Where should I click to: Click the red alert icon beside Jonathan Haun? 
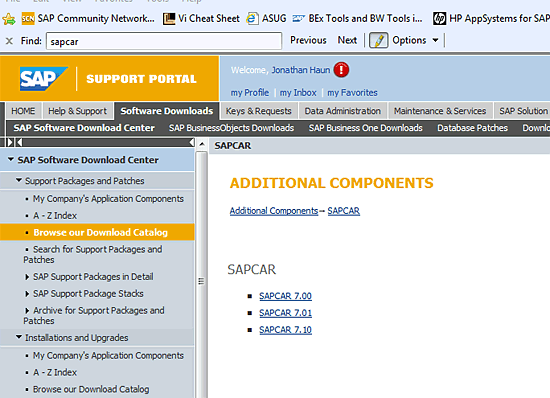point(341,70)
